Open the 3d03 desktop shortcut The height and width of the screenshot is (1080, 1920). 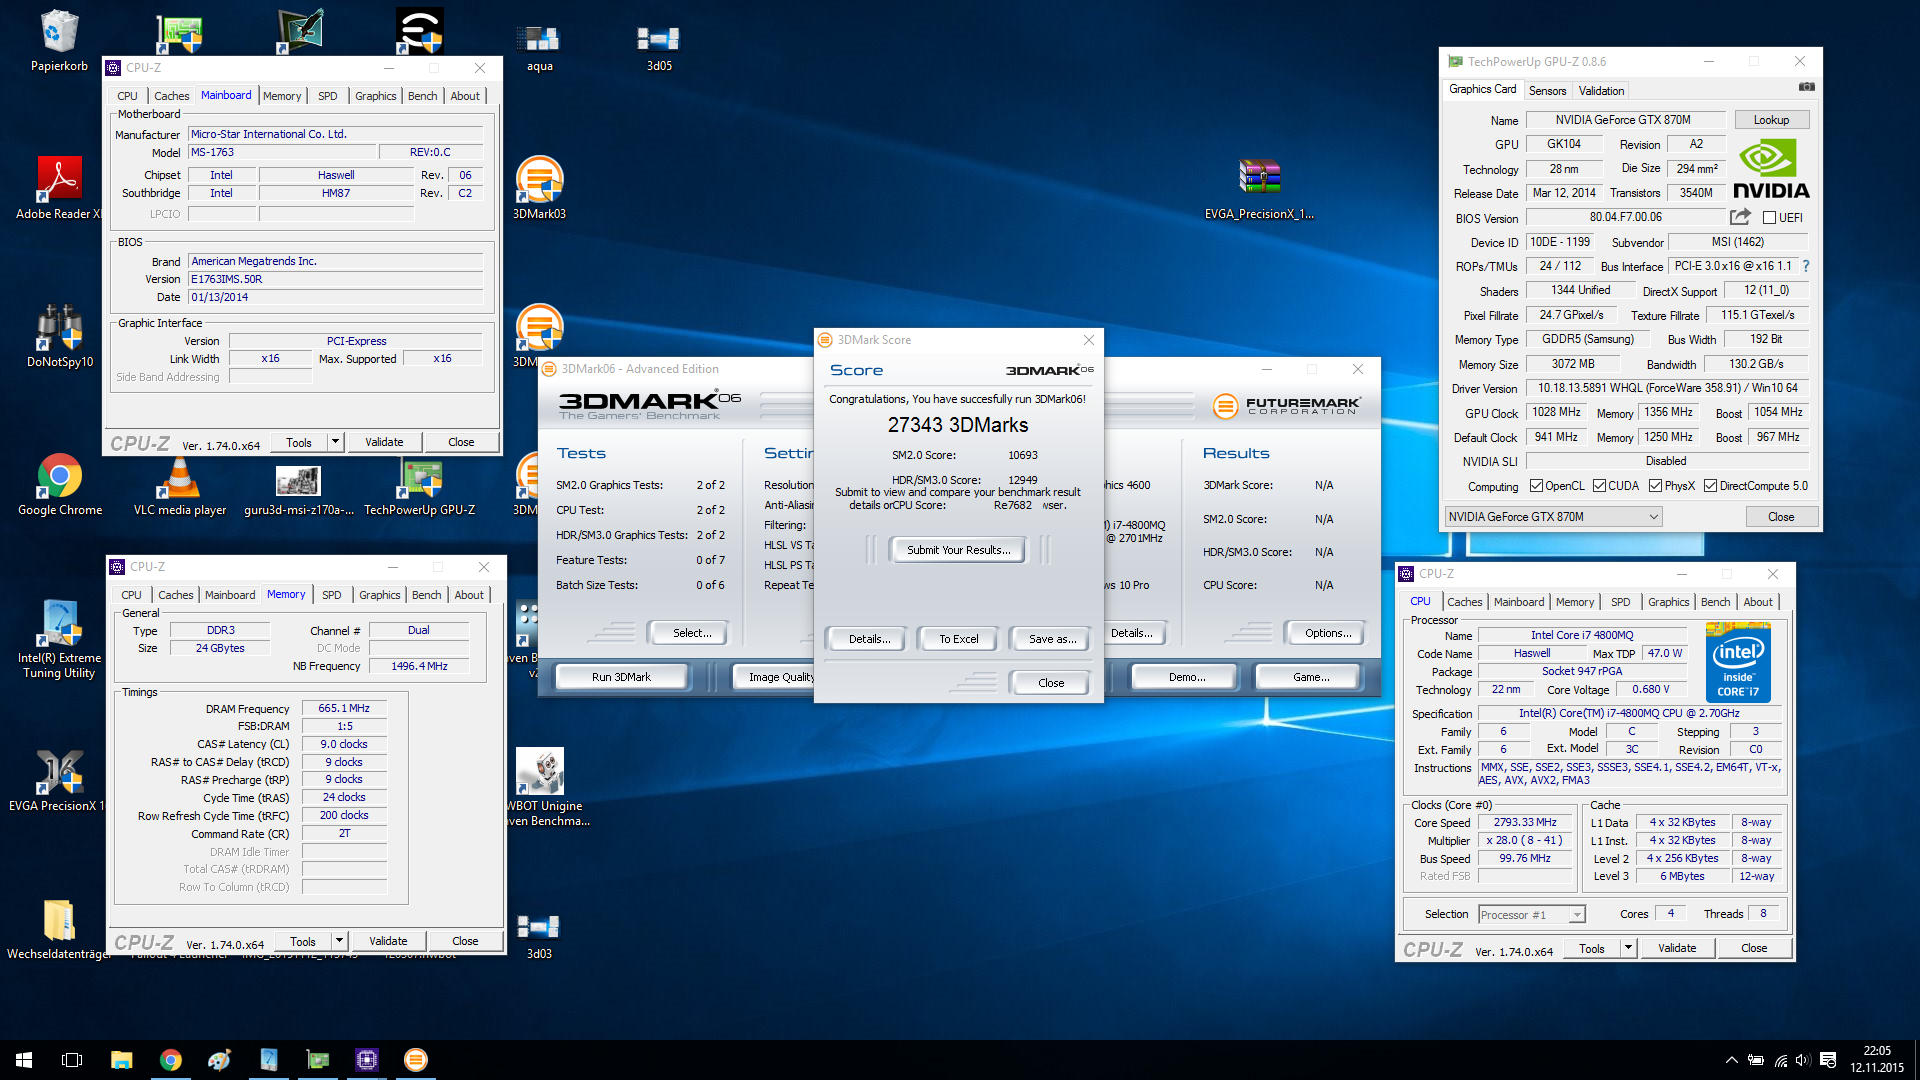(x=539, y=936)
